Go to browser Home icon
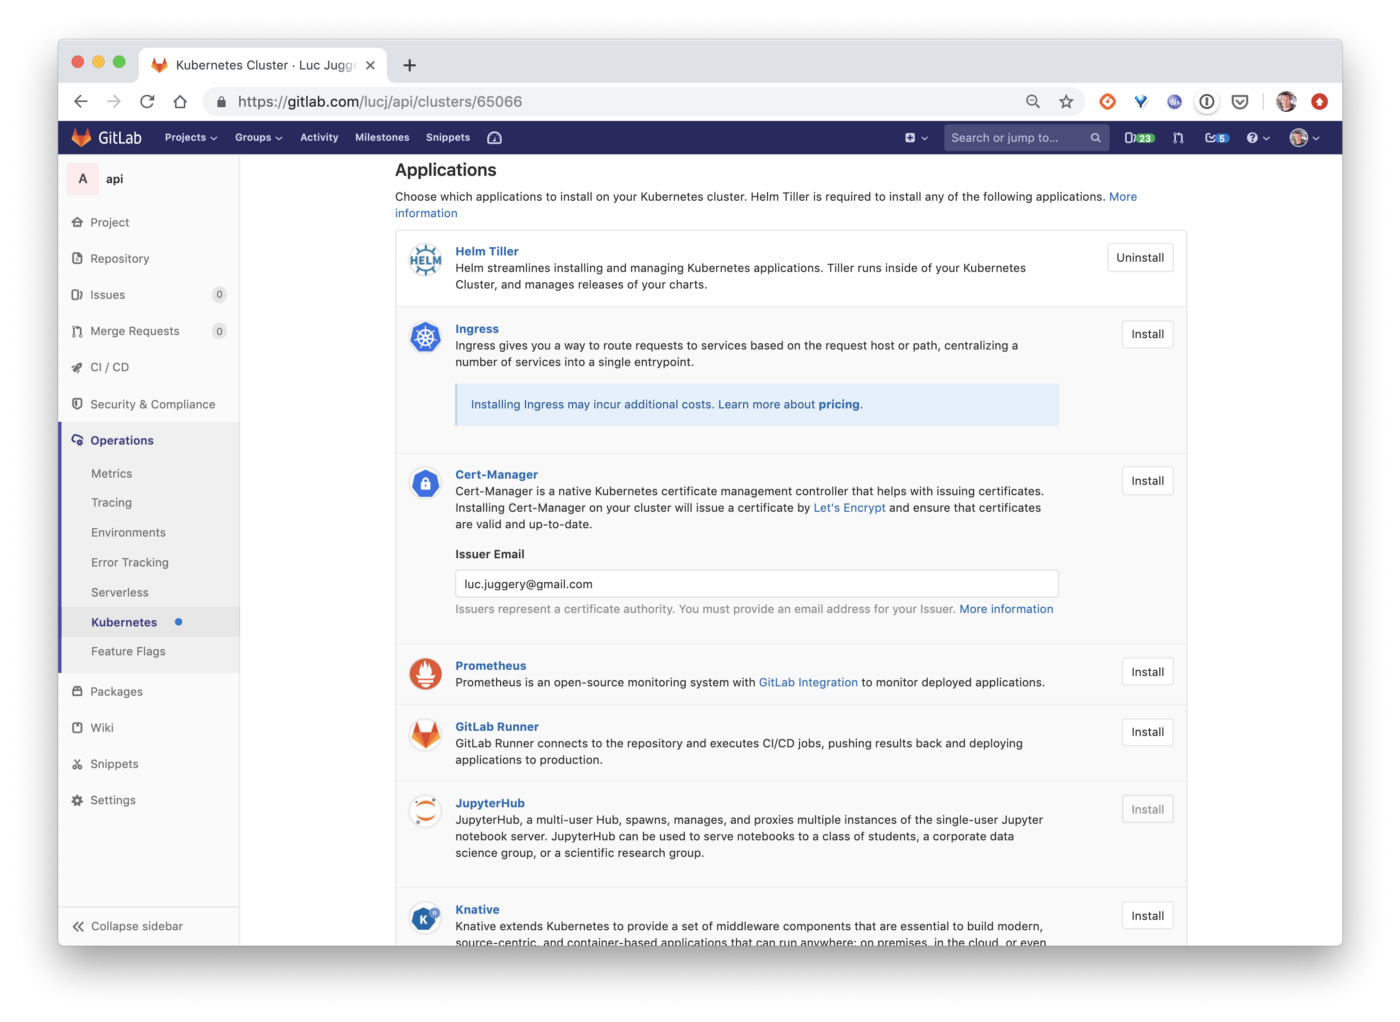 tap(180, 102)
